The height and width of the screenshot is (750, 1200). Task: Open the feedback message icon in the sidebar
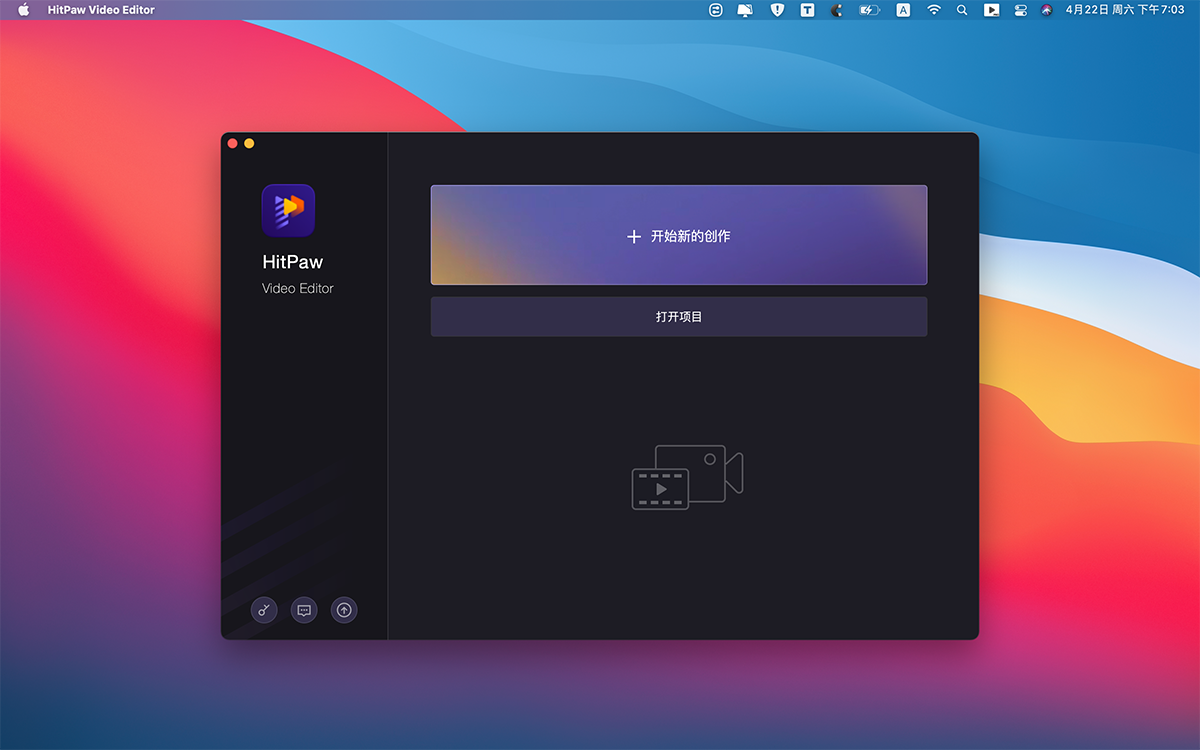pos(304,610)
